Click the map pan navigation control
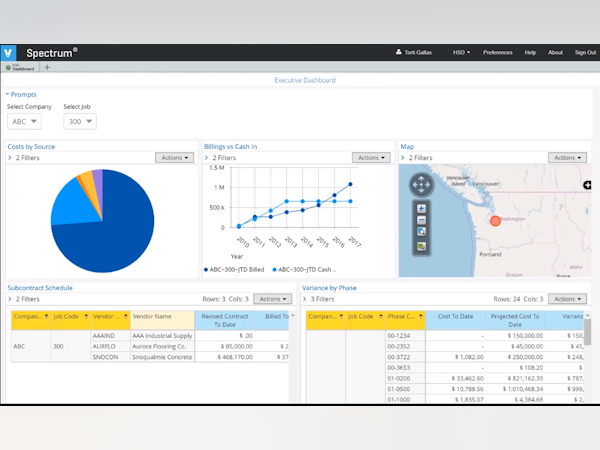This screenshot has height=450, width=600. pos(421,185)
